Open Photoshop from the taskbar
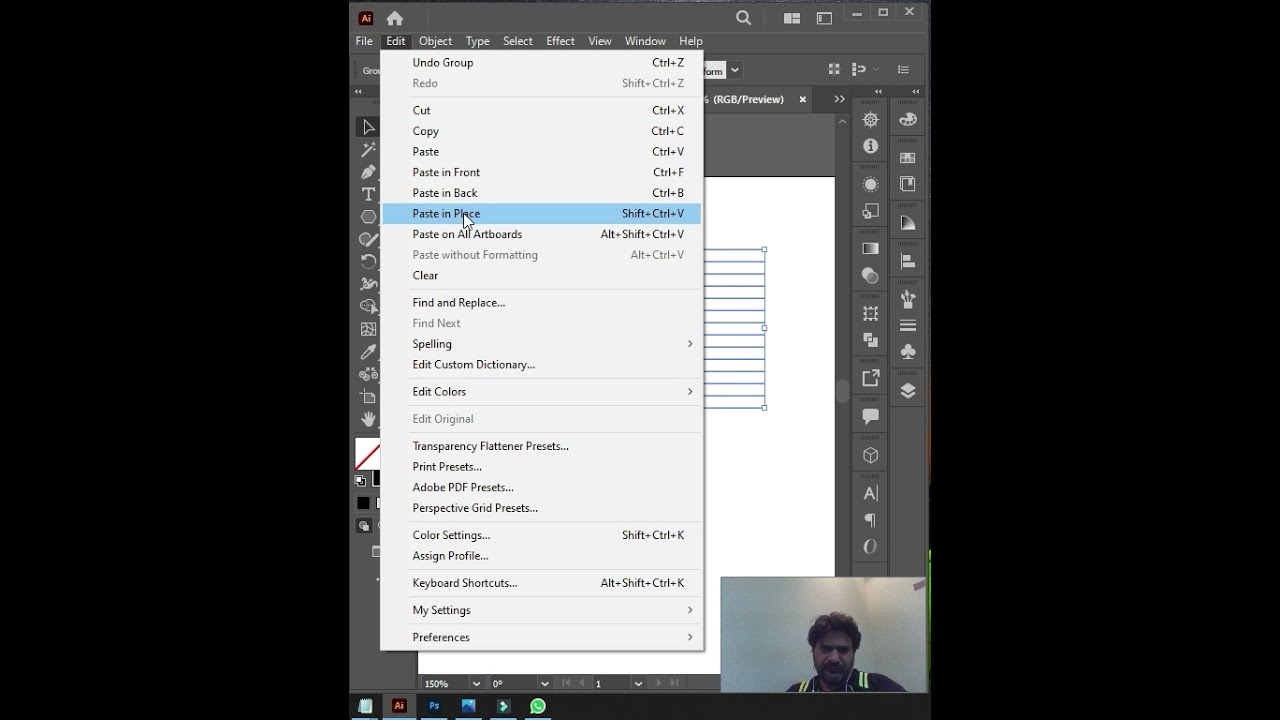1280x720 pixels. (434, 706)
